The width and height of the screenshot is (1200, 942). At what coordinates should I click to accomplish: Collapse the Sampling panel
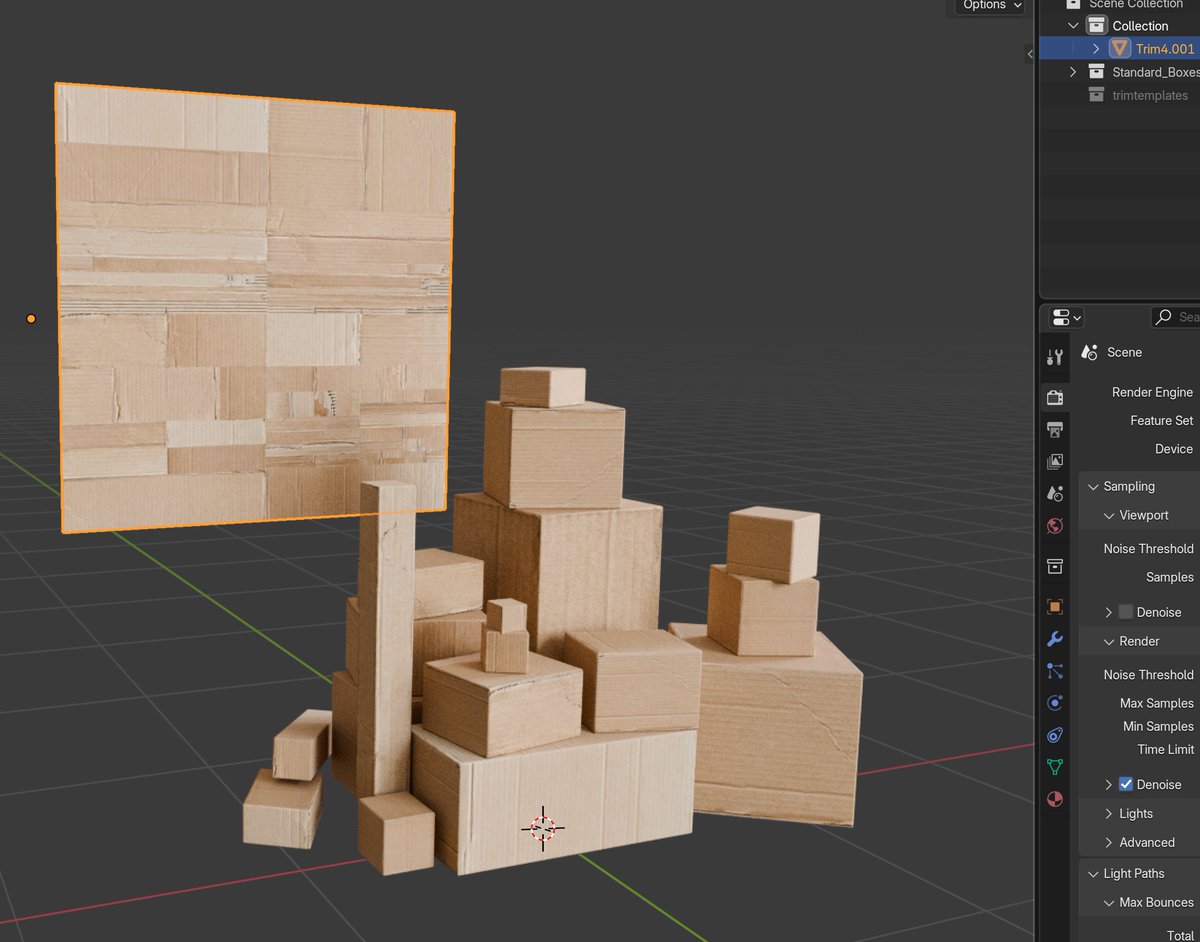(1093, 487)
